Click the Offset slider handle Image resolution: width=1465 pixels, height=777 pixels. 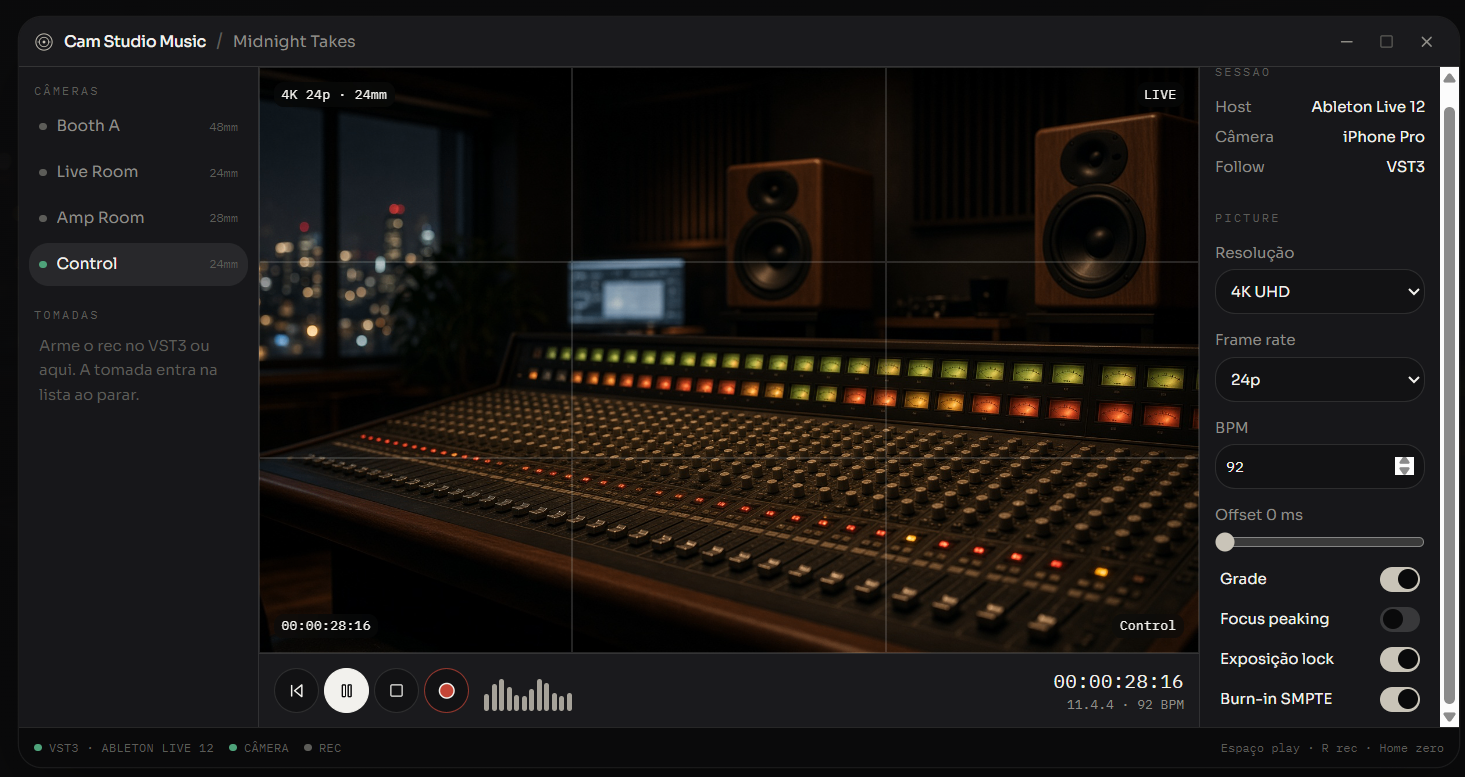click(1225, 542)
